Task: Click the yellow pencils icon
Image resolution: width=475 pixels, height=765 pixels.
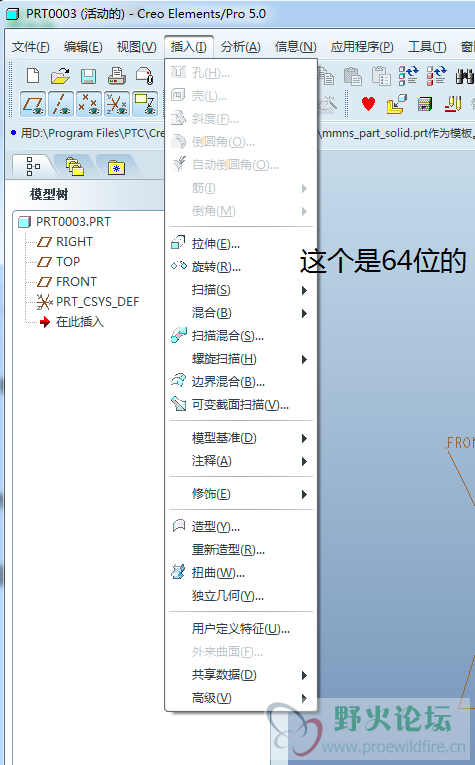Action: click(453, 103)
